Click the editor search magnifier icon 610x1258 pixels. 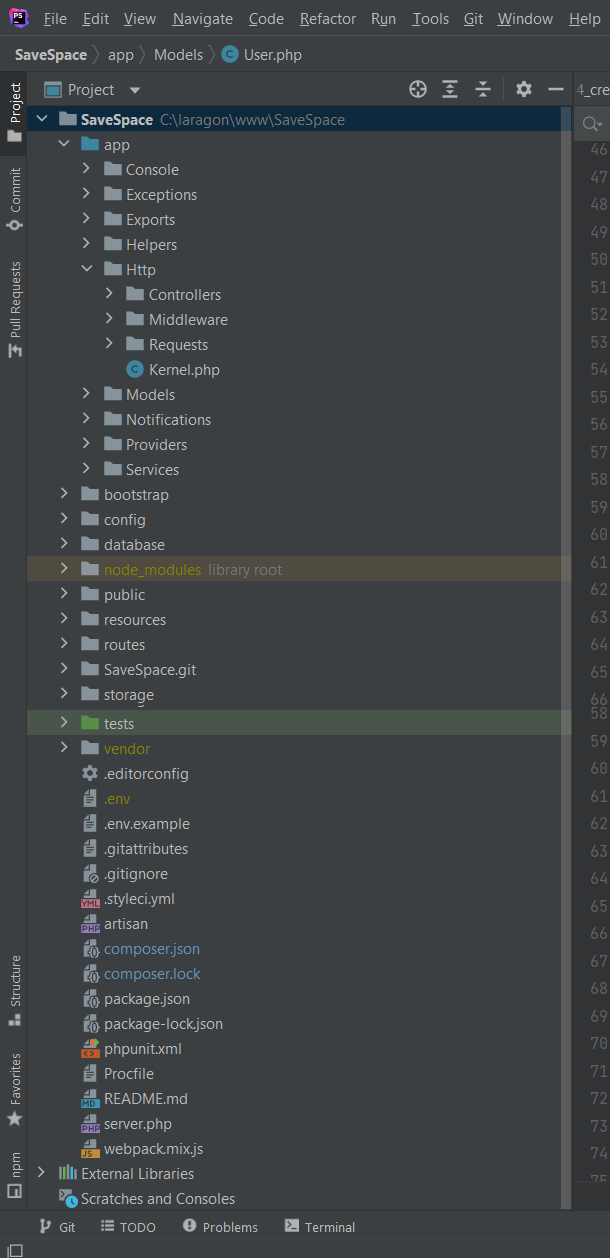coord(592,123)
